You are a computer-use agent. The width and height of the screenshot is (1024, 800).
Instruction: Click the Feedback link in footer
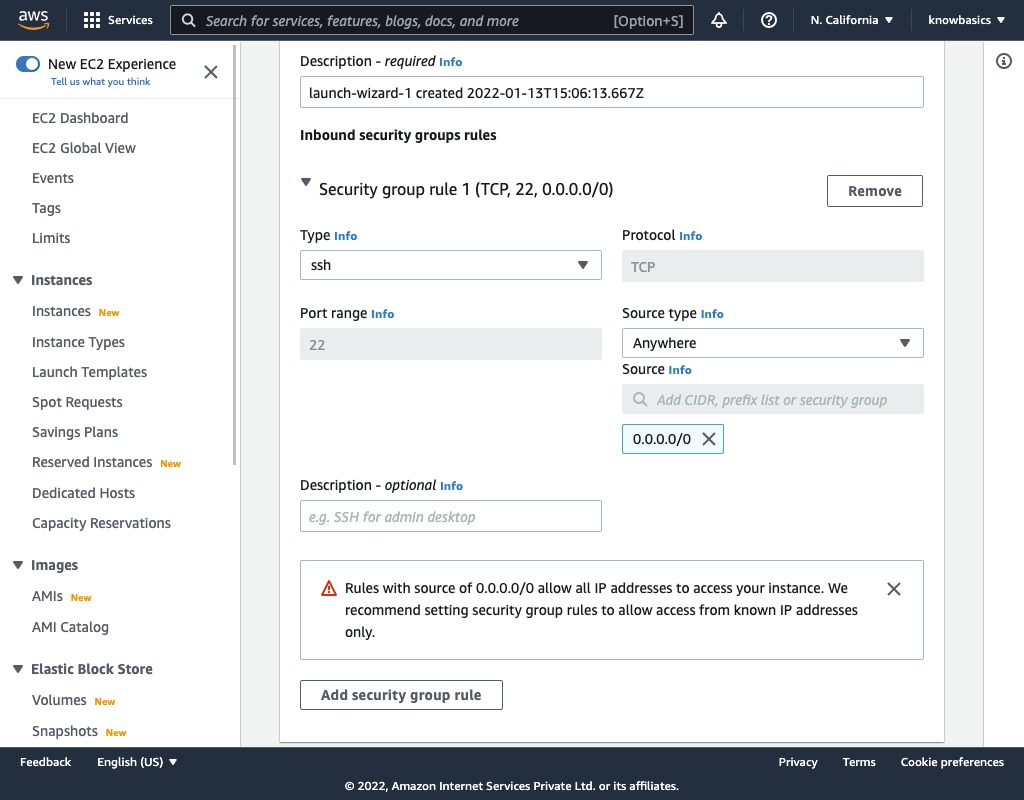pos(45,762)
